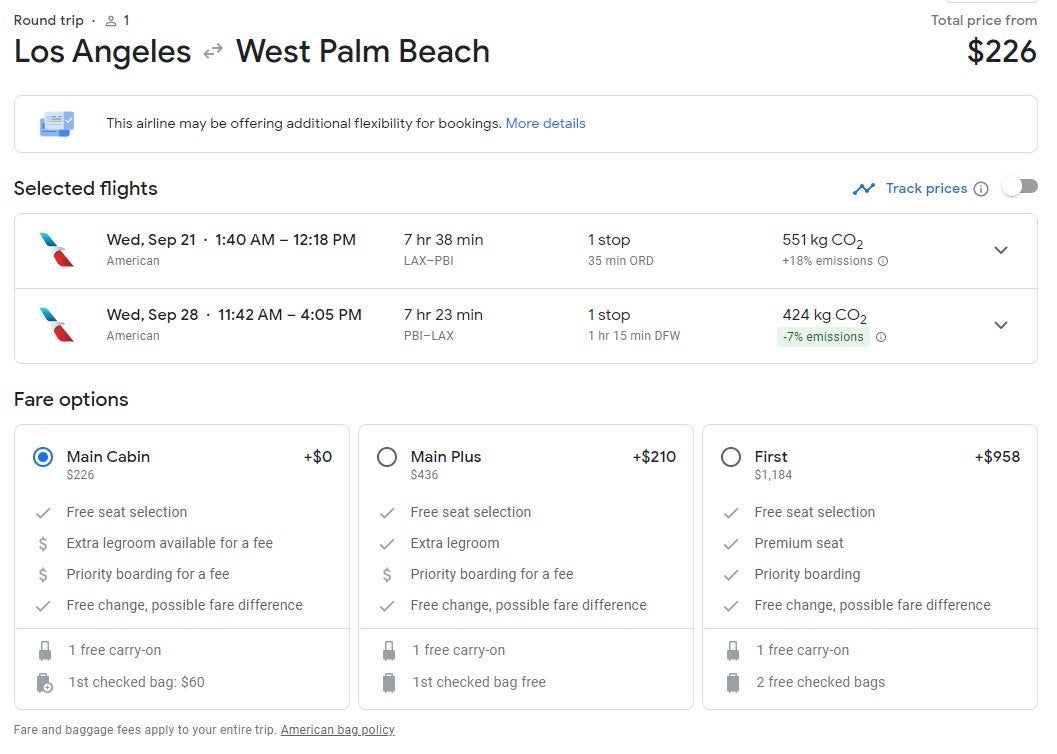Select the Main Cabin fare option

click(x=43, y=457)
